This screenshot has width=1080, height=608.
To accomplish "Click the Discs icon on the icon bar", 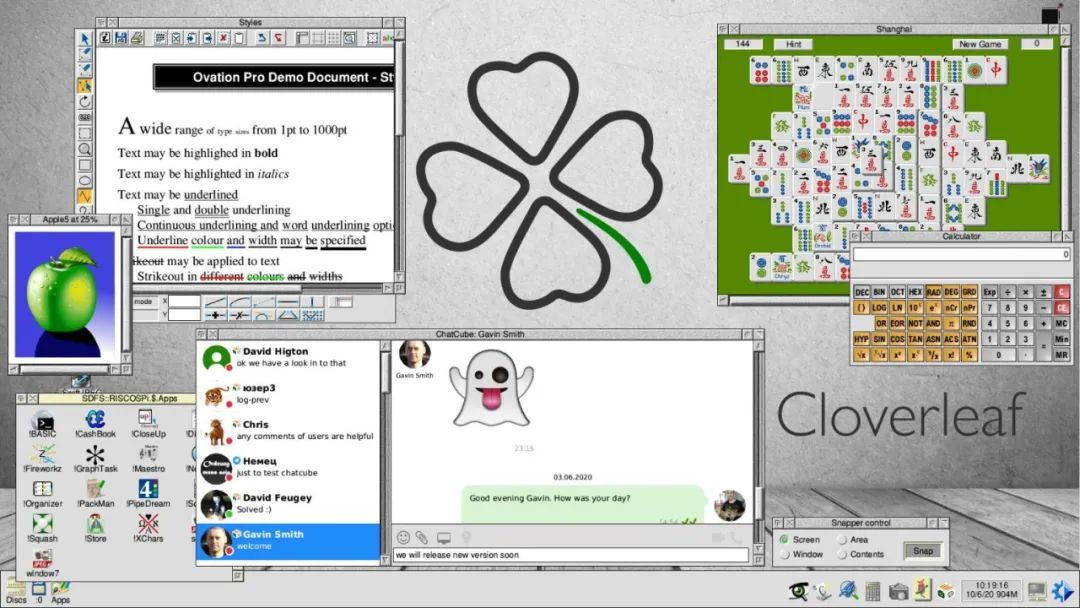I will (x=16, y=591).
